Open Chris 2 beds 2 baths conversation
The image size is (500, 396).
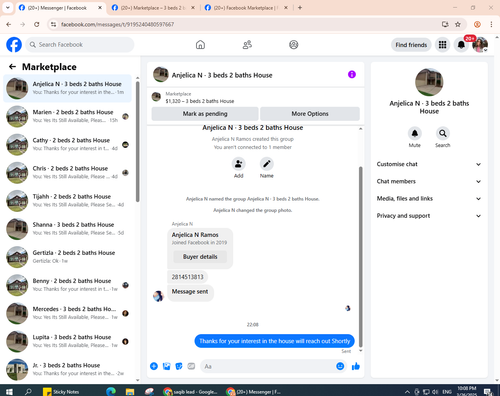(67, 172)
